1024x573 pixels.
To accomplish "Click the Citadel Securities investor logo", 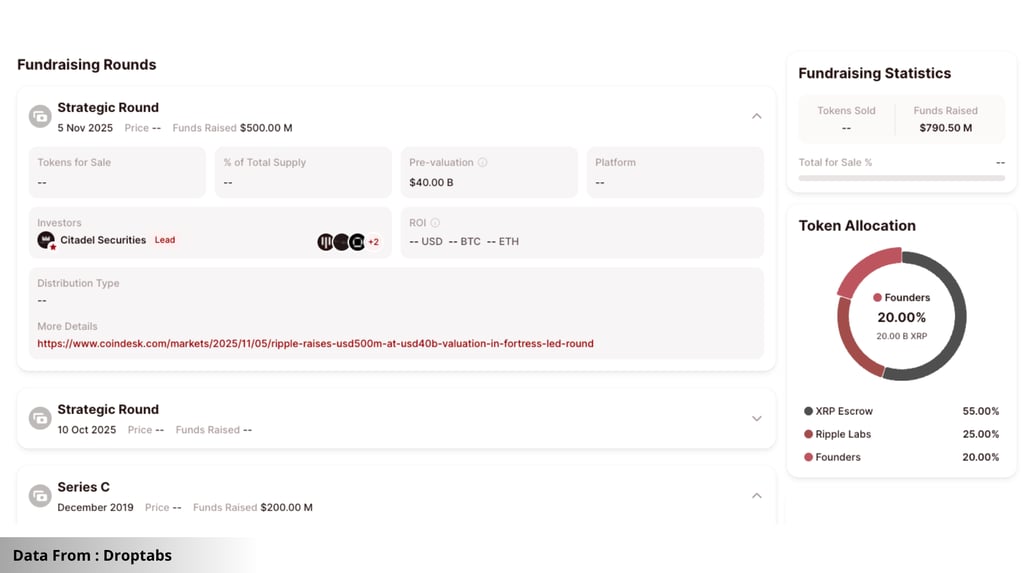I will click(x=46, y=240).
